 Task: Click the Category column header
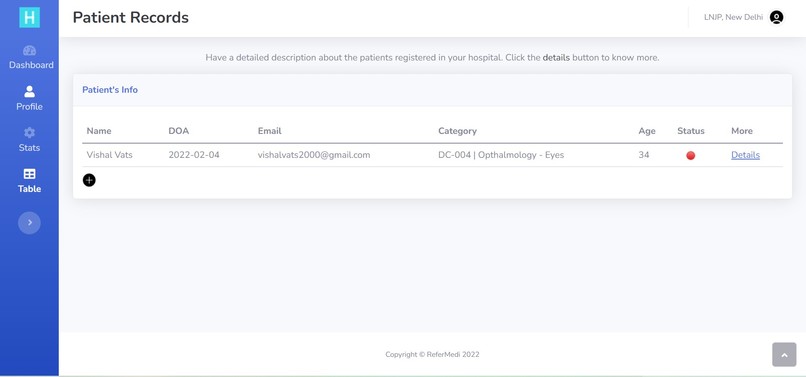(x=457, y=131)
